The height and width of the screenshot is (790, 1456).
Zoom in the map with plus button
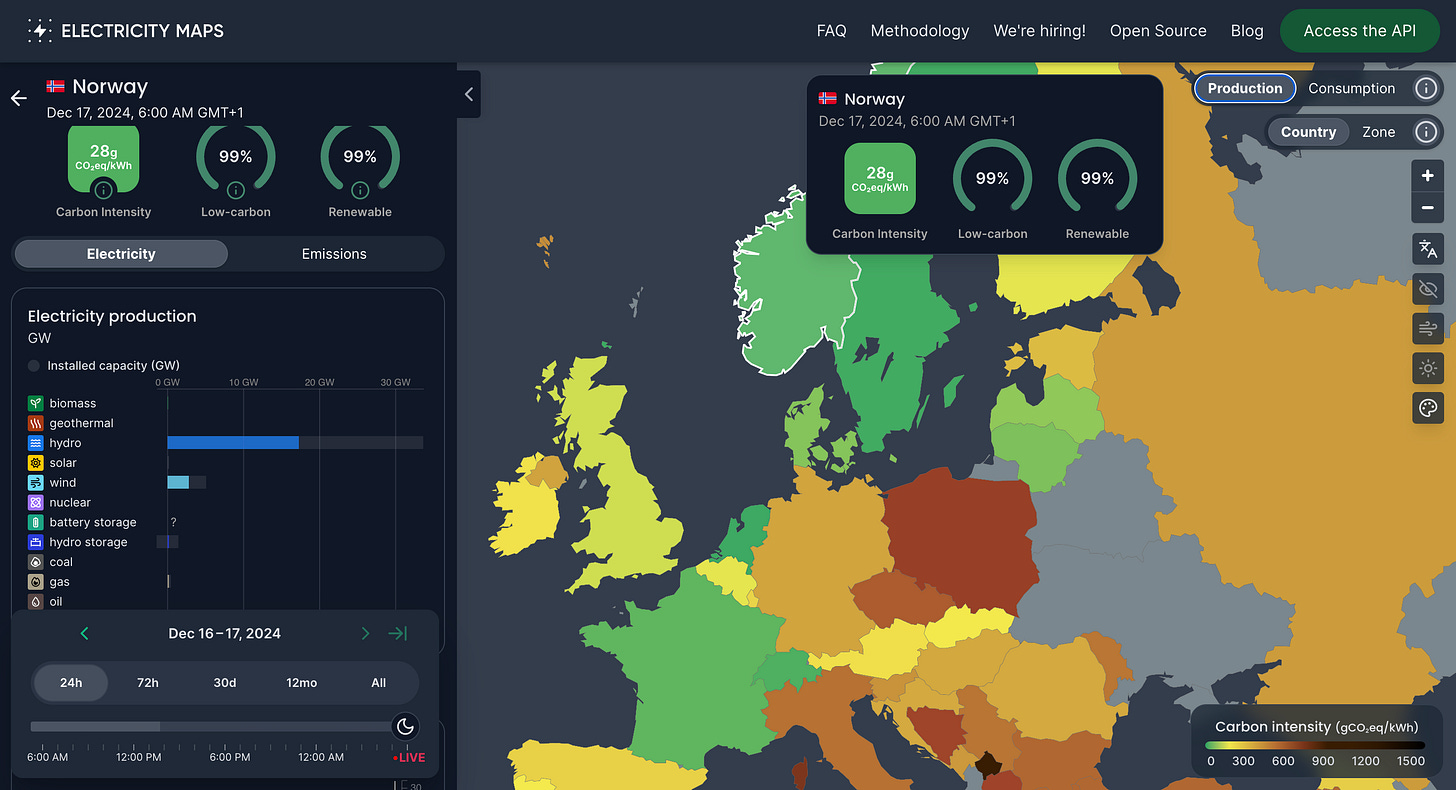(1428, 176)
